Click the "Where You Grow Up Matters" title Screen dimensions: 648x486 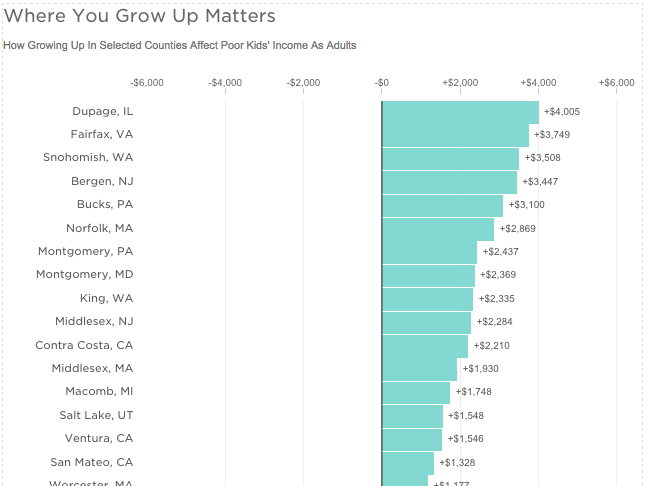pyautogui.click(x=140, y=17)
